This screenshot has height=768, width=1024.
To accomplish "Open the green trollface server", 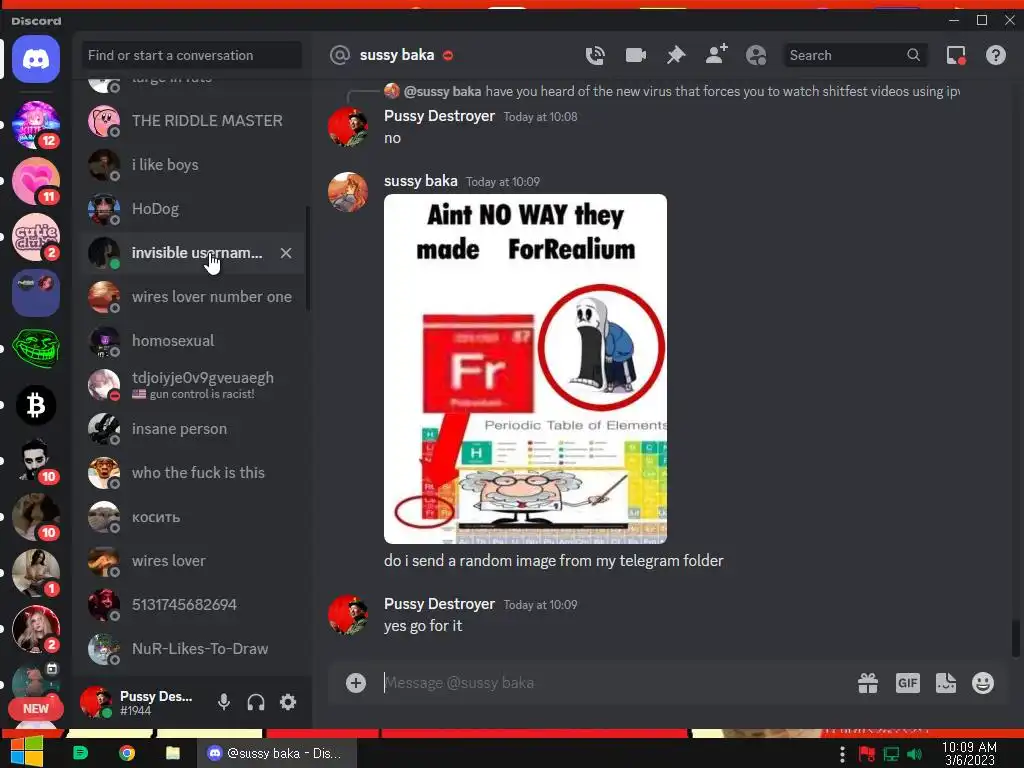I will (x=36, y=349).
